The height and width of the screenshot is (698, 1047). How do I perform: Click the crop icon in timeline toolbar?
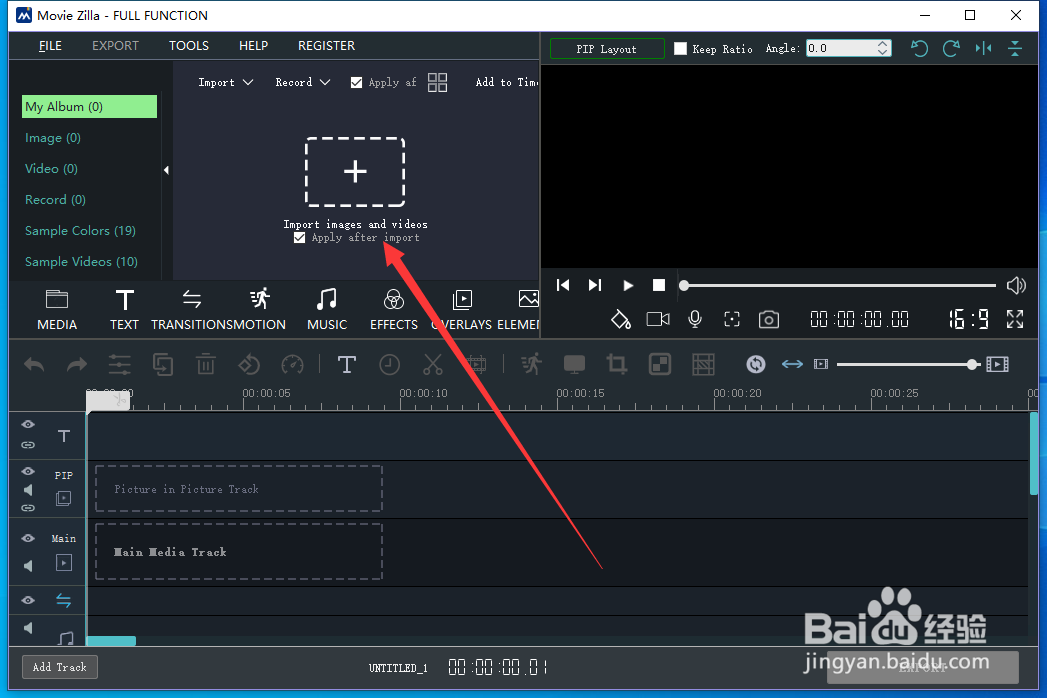pos(616,365)
